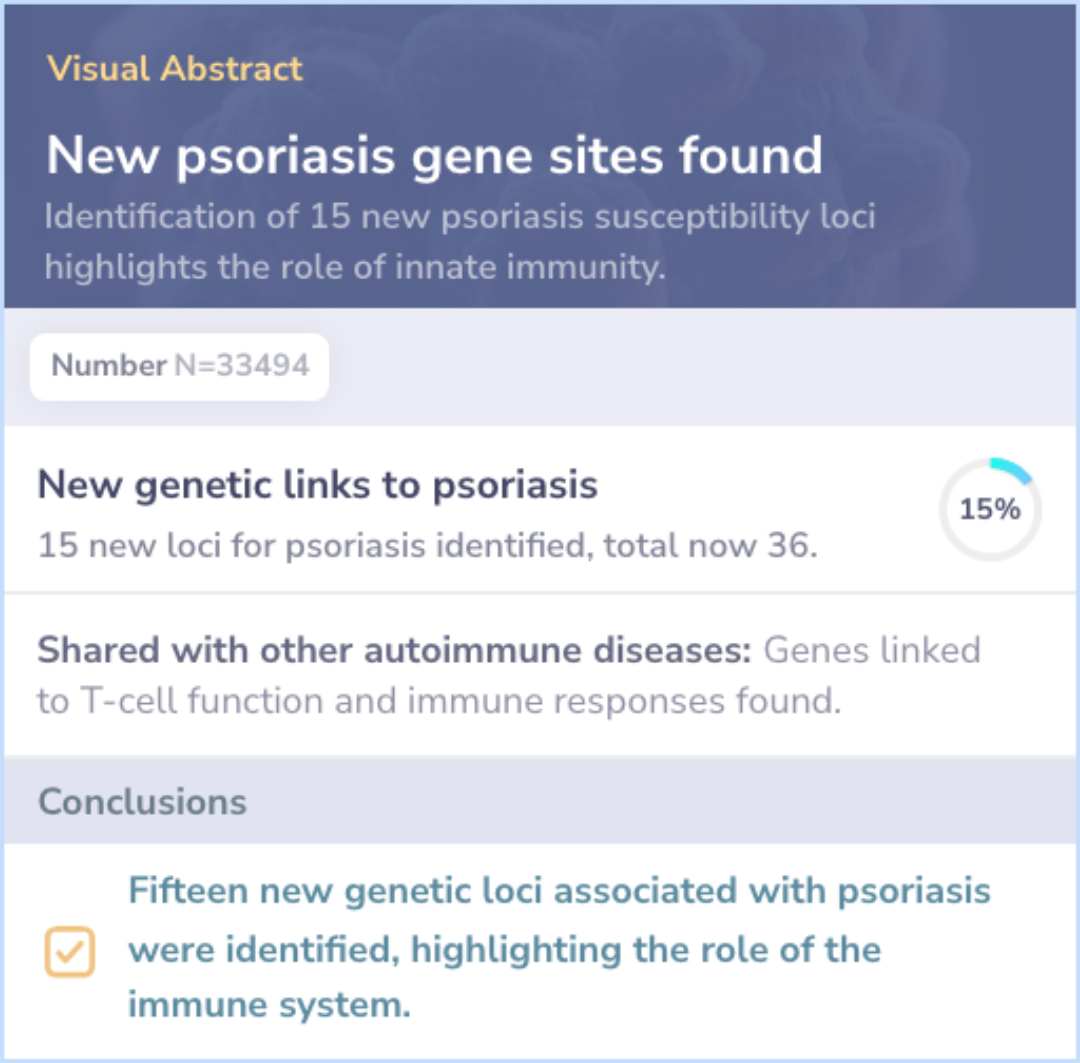Open the "New genetic links to psoriasis" heading
The image size is (1080, 1063).
coord(317,485)
